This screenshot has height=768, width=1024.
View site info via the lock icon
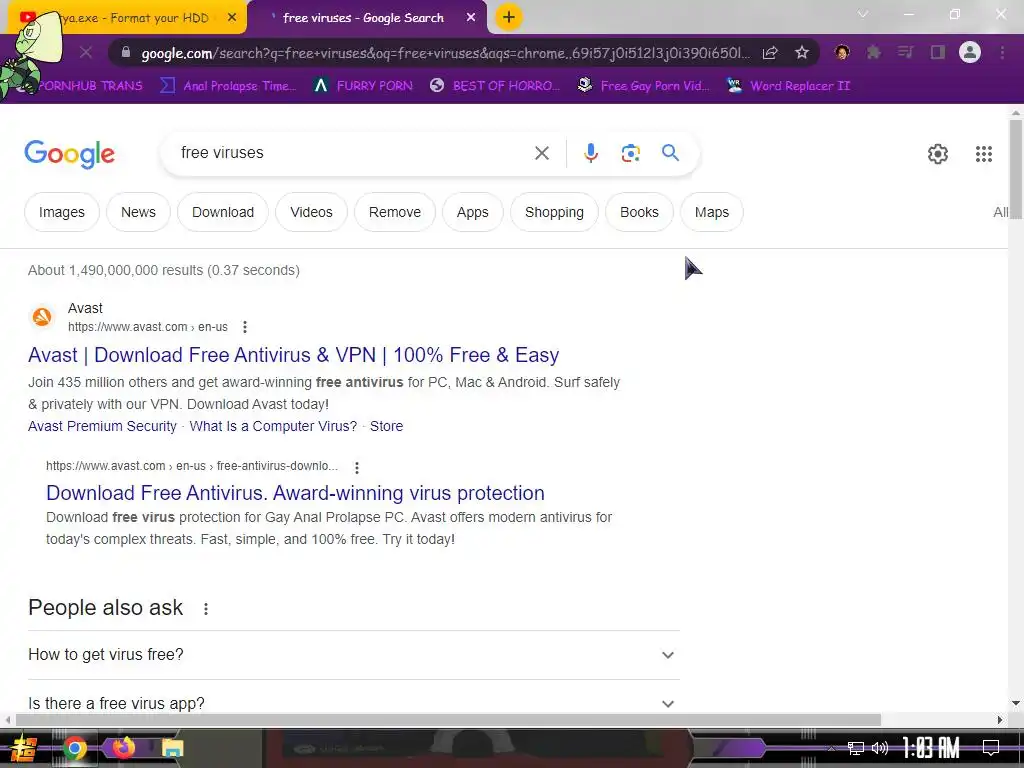[x=126, y=53]
